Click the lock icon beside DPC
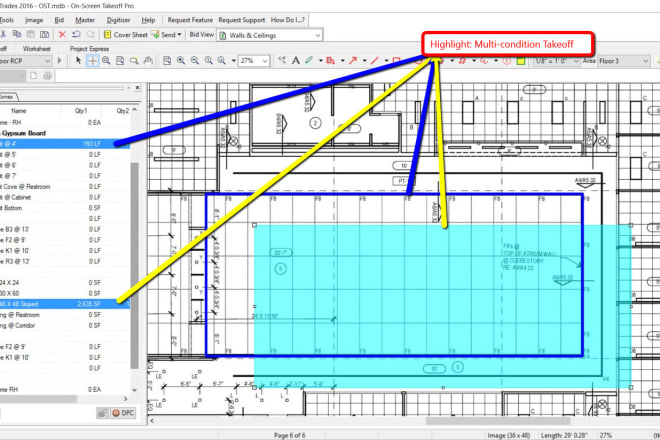This screenshot has height=440, width=660. coord(102,413)
